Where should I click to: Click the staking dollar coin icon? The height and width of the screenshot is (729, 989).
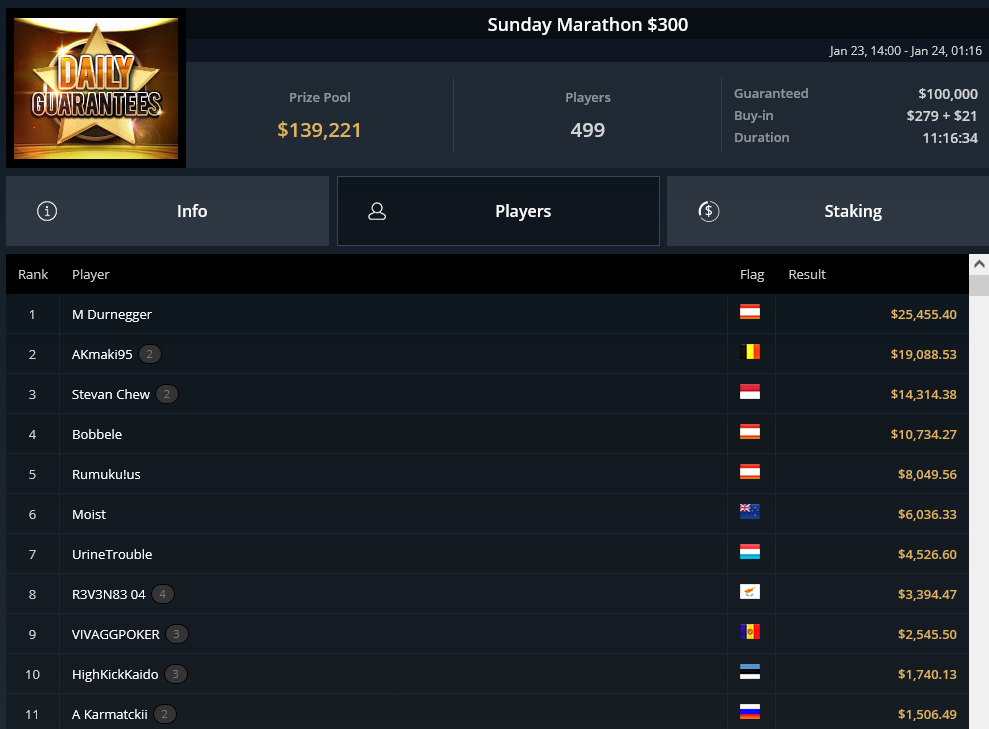click(x=709, y=211)
